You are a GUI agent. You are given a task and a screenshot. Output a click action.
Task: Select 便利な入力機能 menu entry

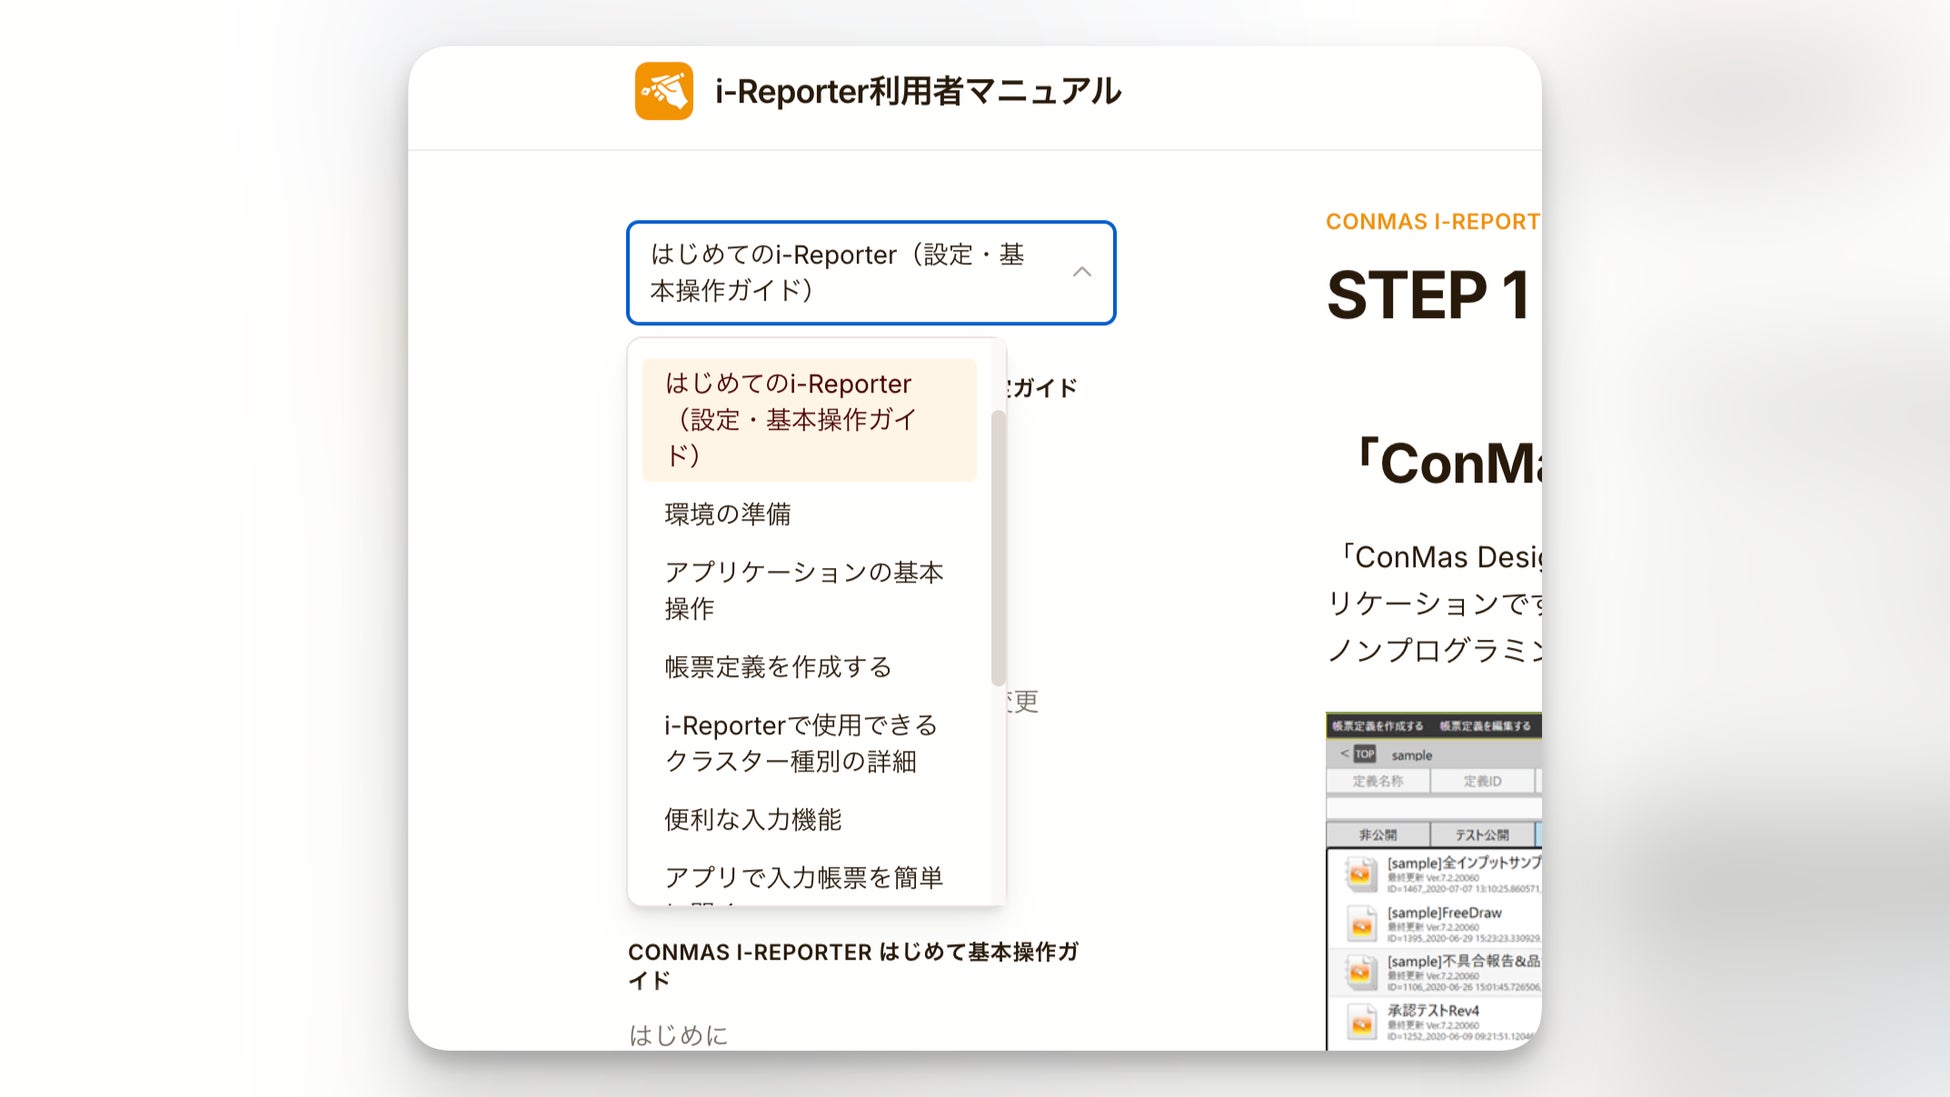coord(753,820)
